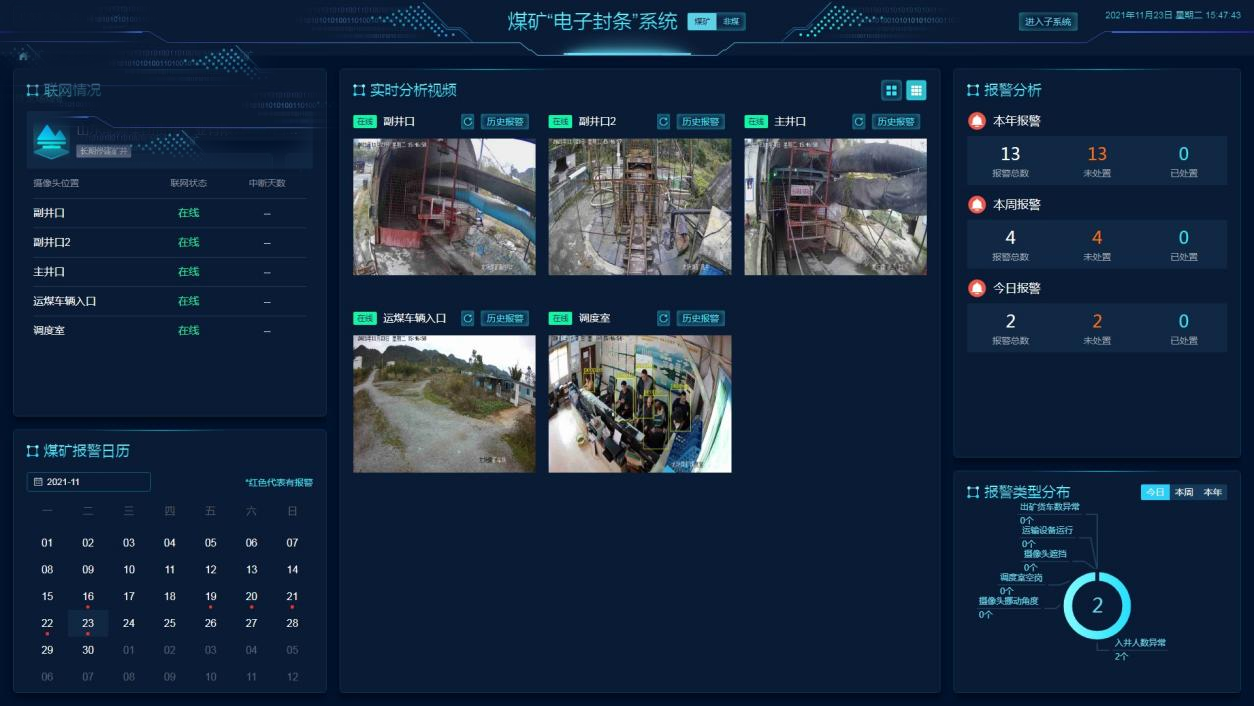The image size is (1254, 706).
Task: Select 本周 tab in 报警类型分布
Action: (1184, 492)
